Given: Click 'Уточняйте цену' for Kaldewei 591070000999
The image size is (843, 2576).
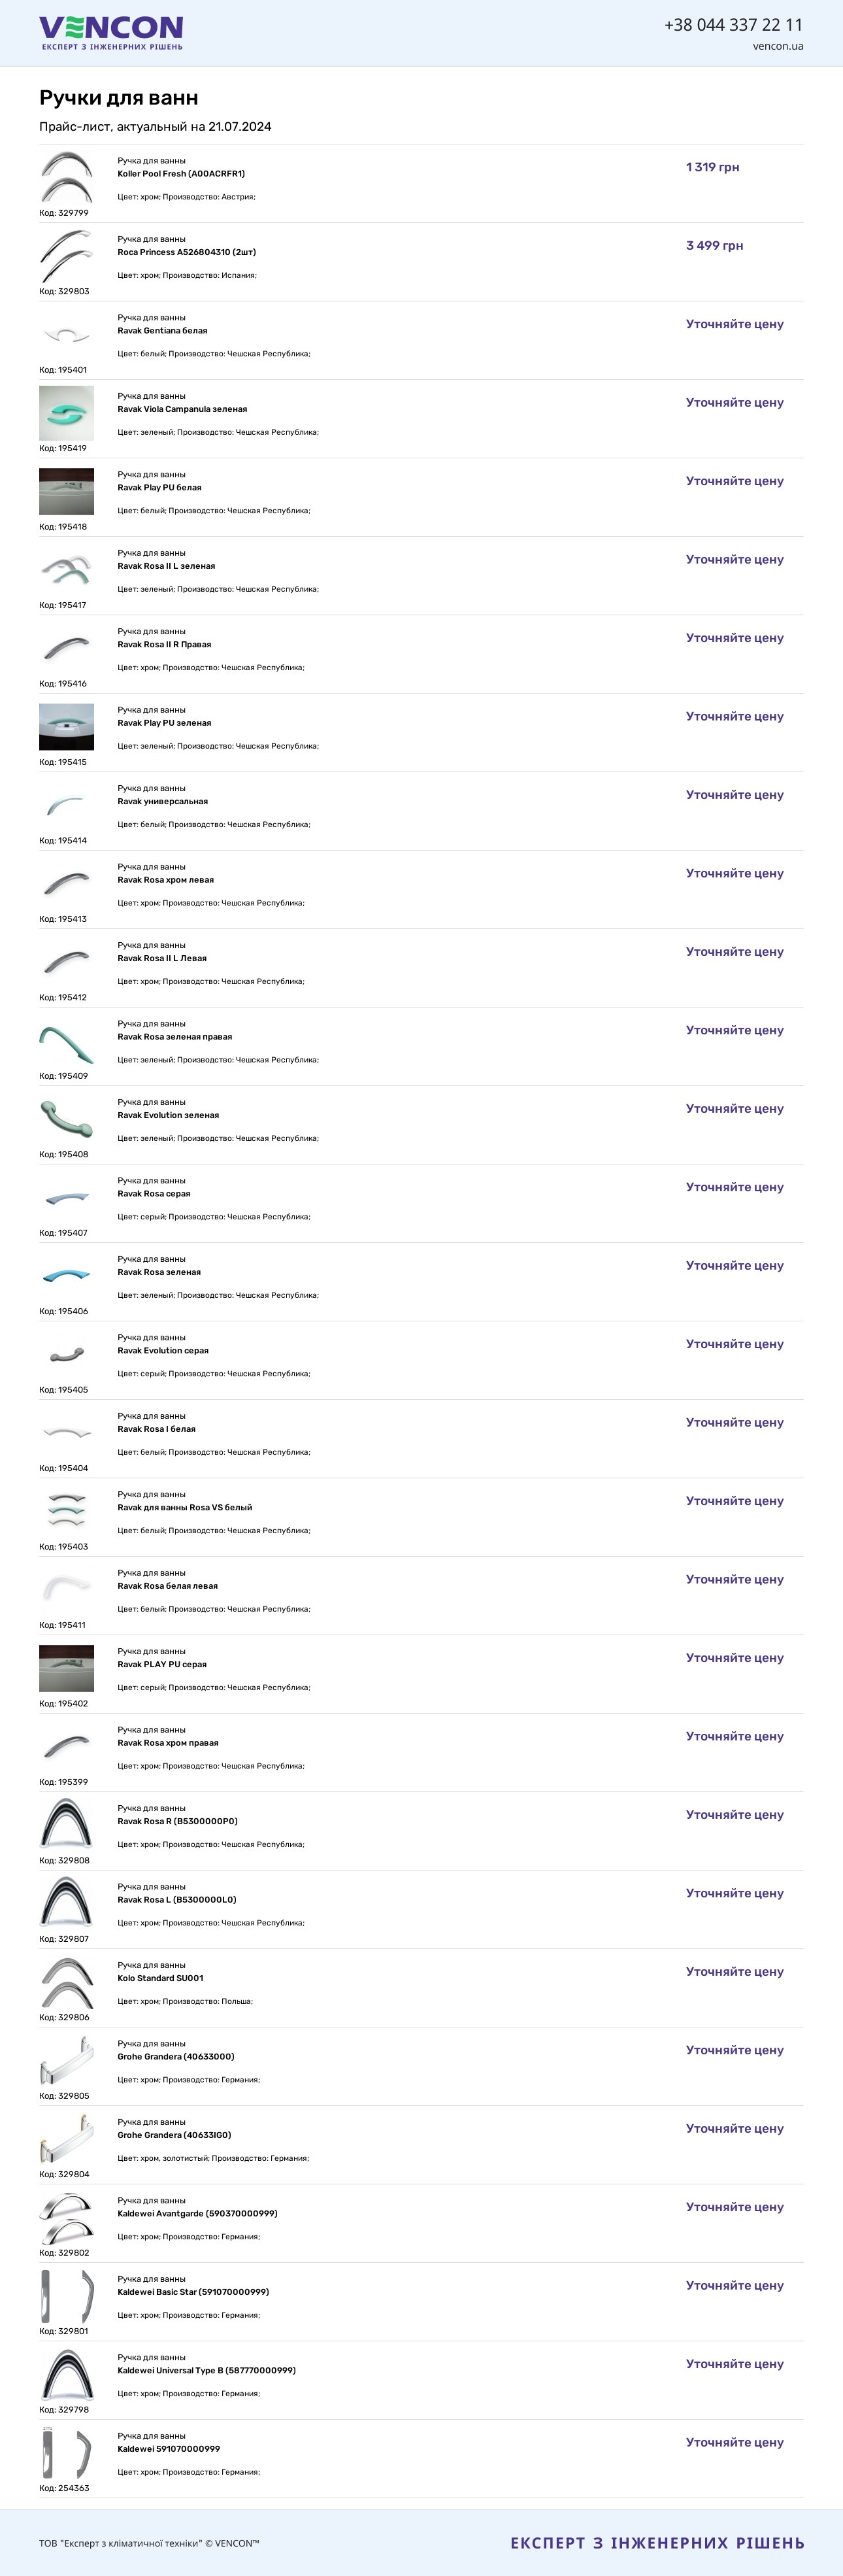Looking at the screenshot, I should [734, 2442].
